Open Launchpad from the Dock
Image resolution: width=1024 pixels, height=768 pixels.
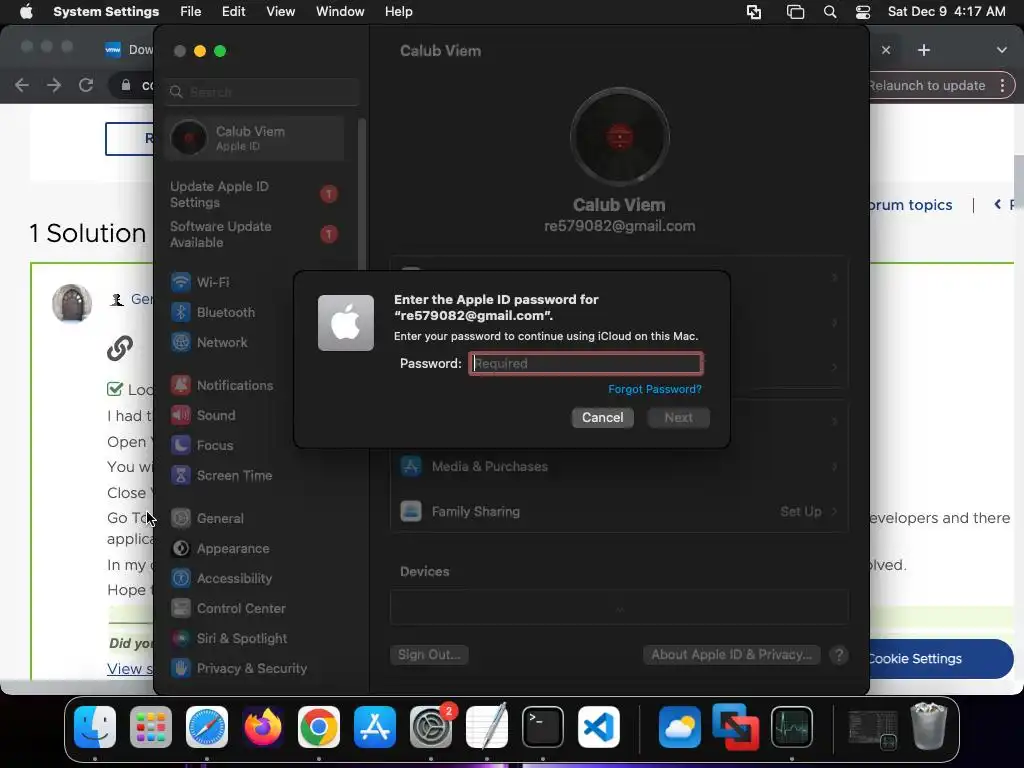pos(151,727)
